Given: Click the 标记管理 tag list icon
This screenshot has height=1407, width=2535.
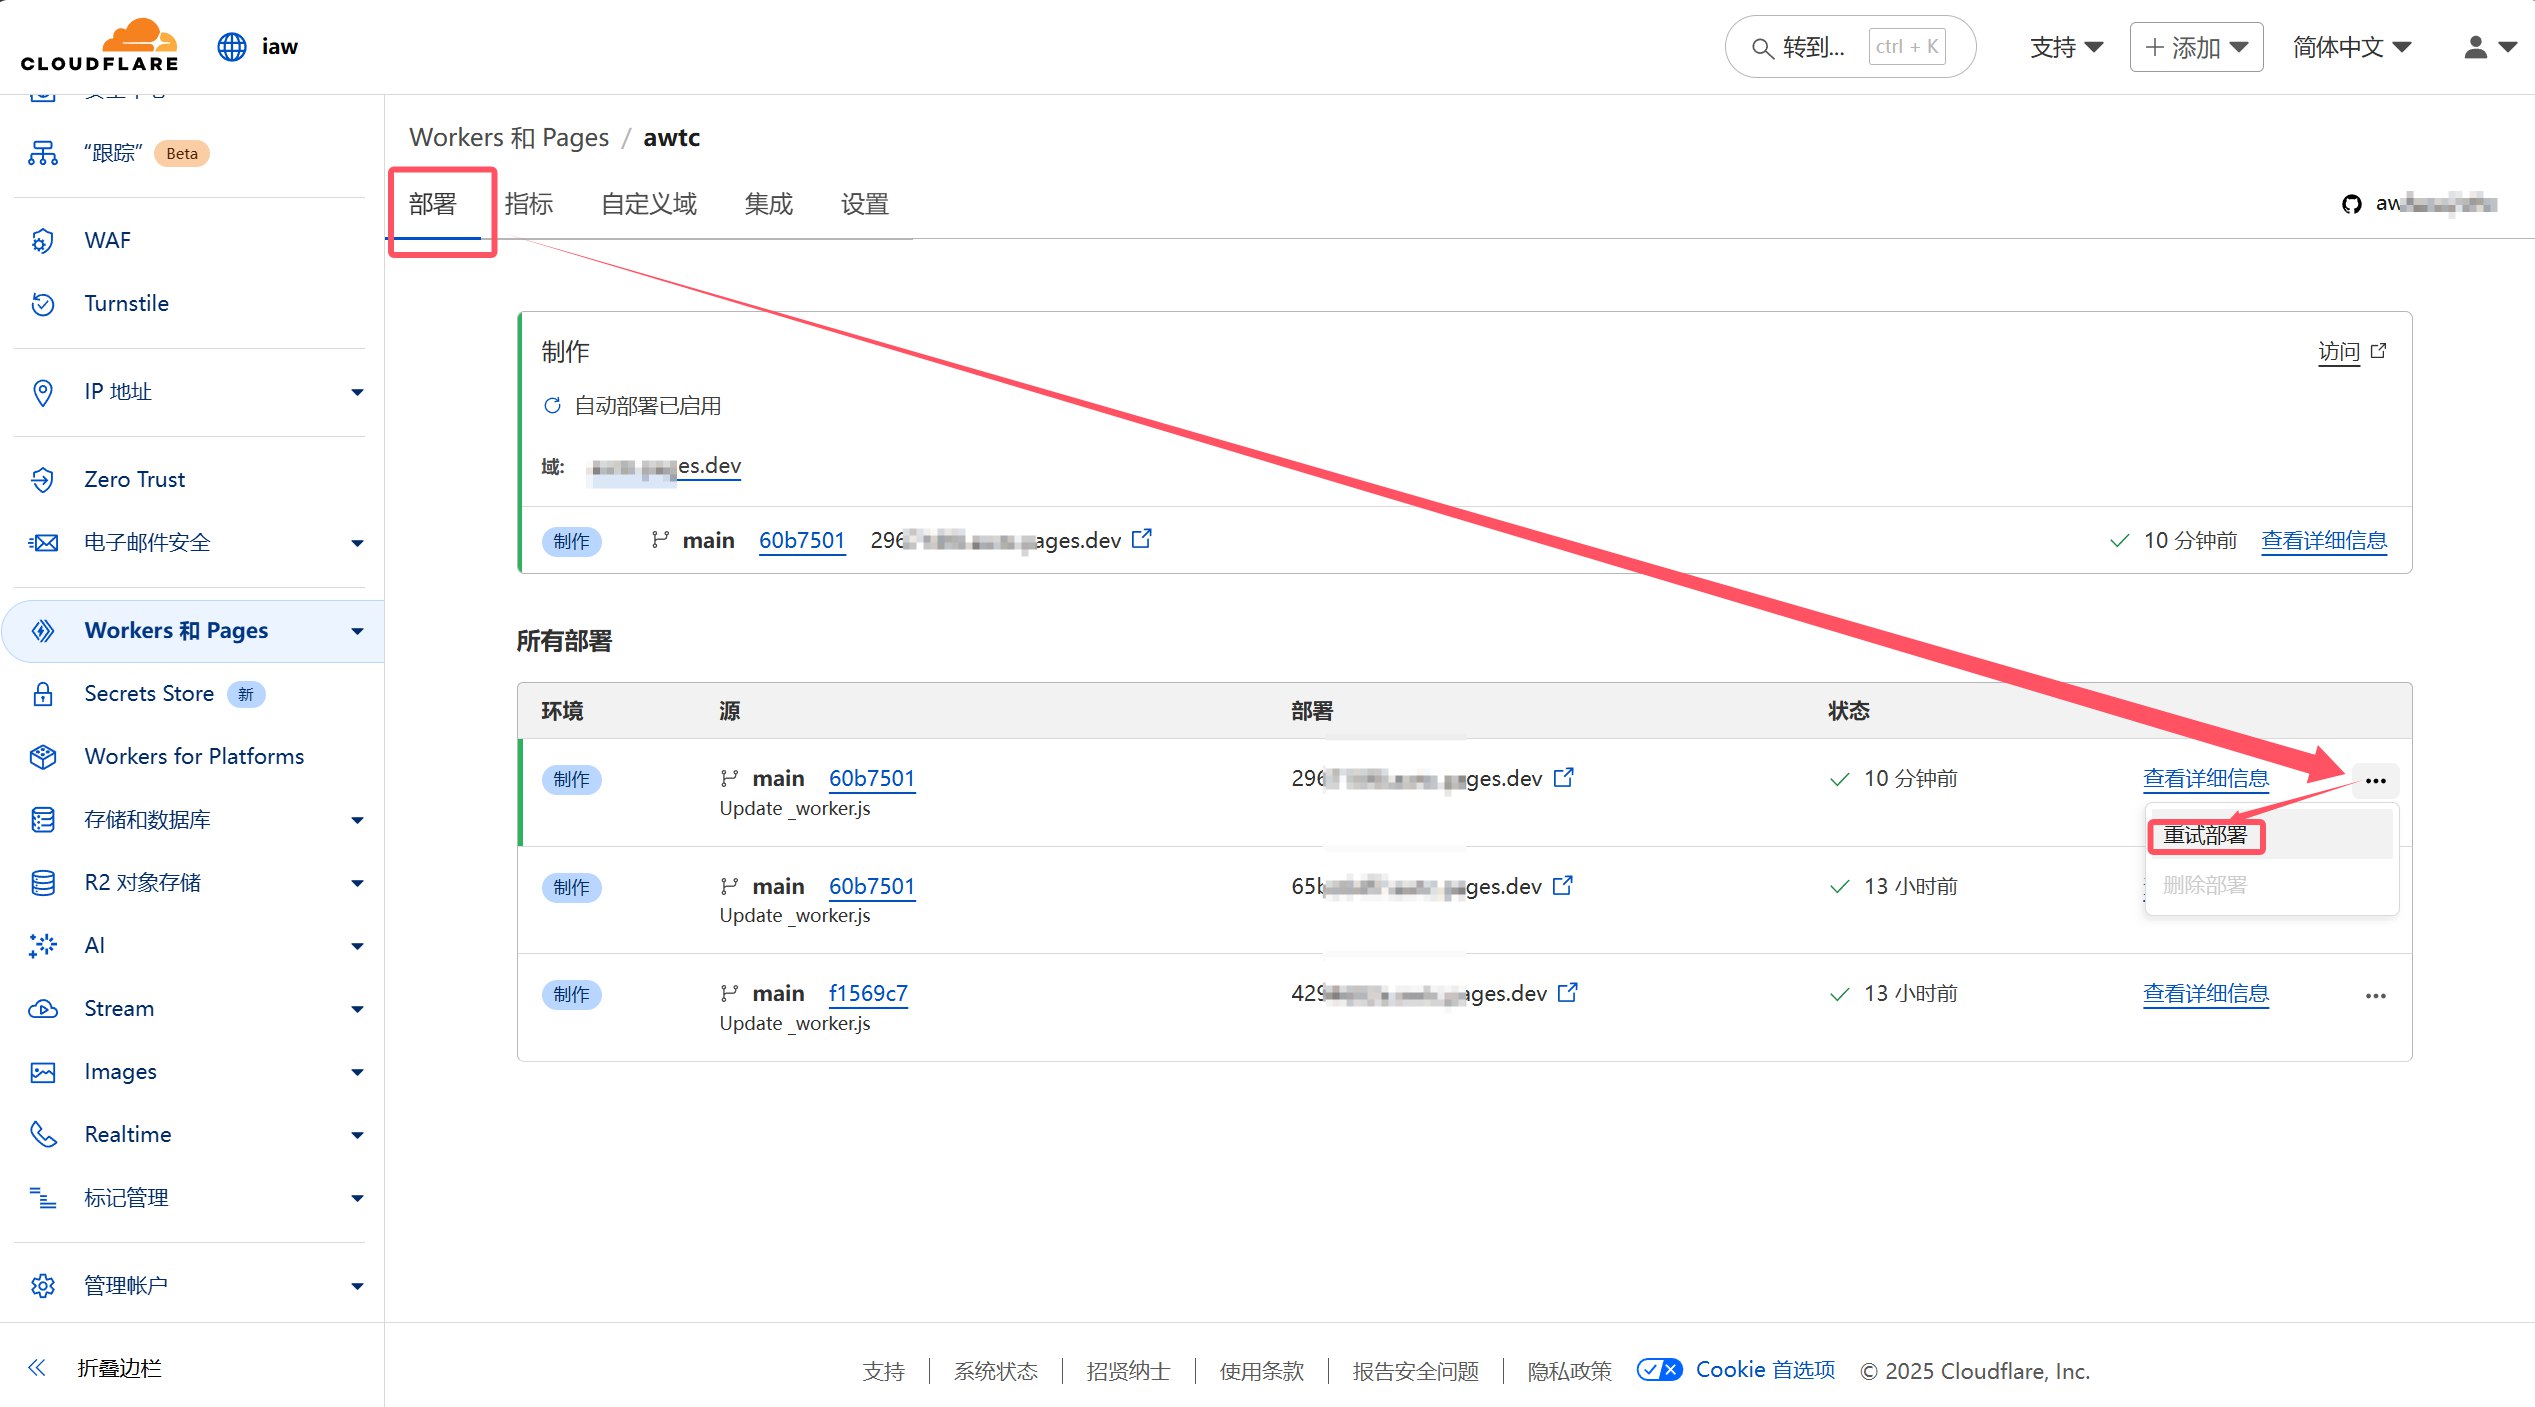Looking at the screenshot, I should coord(43,1198).
